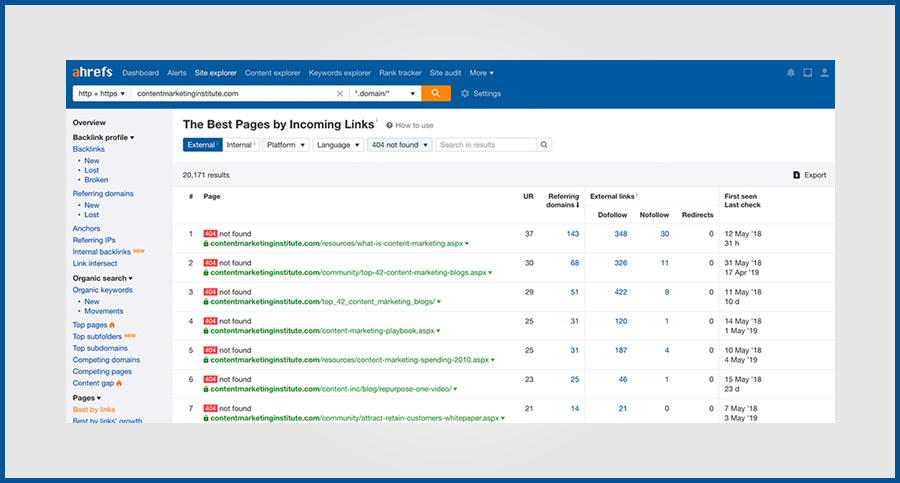The height and width of the screenshot is (483, 900).
Task: Open the *.domain/* mode dropdown
Action: pyautogui.click(x=385, y=94)
